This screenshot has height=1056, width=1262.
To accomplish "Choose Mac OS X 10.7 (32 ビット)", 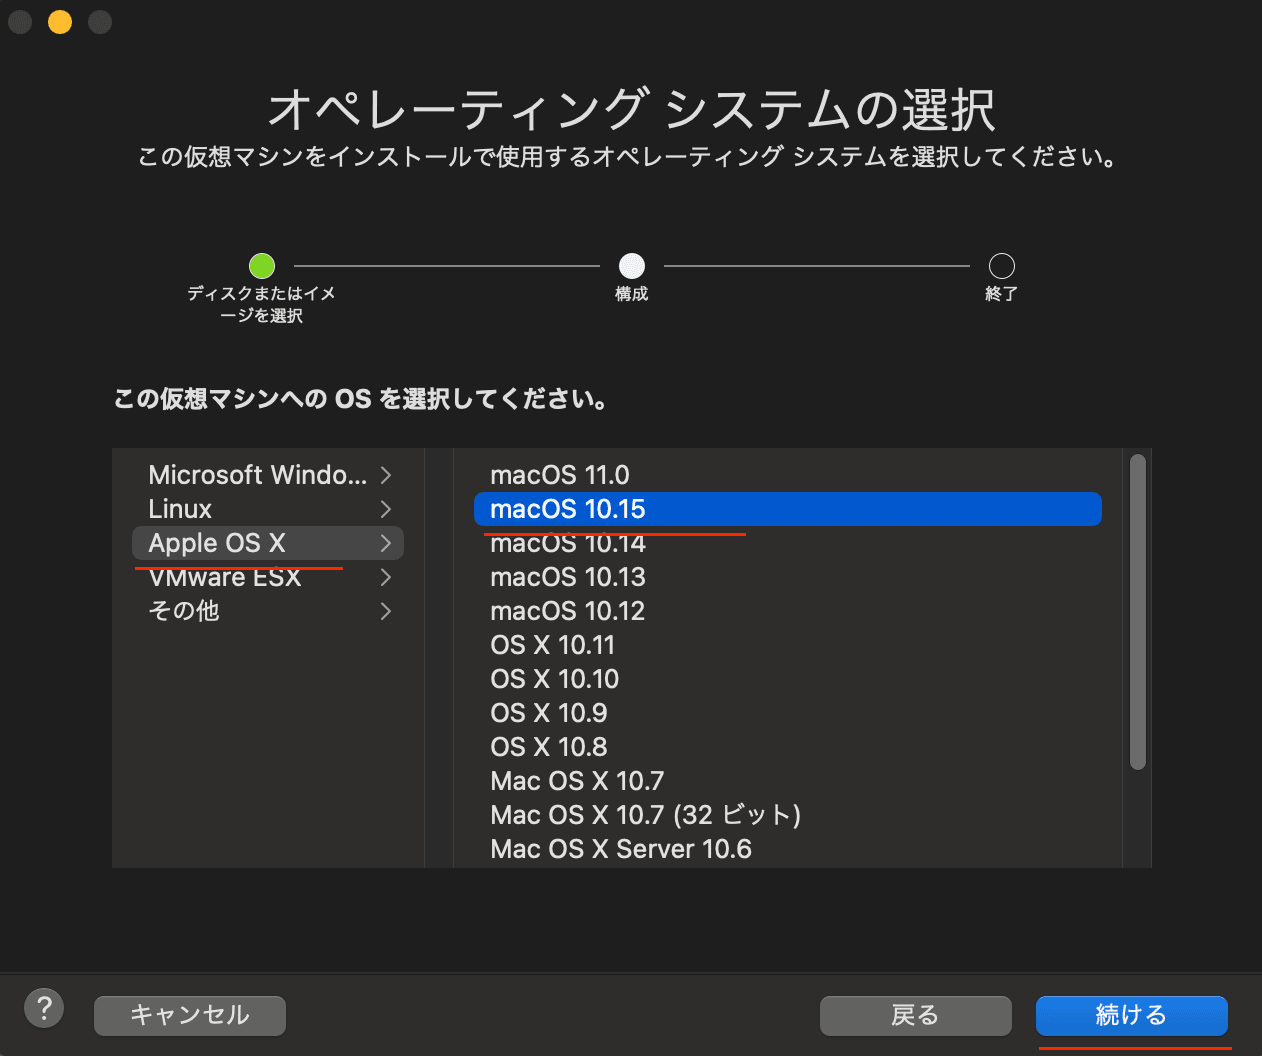I will click(x=645, y=815).
